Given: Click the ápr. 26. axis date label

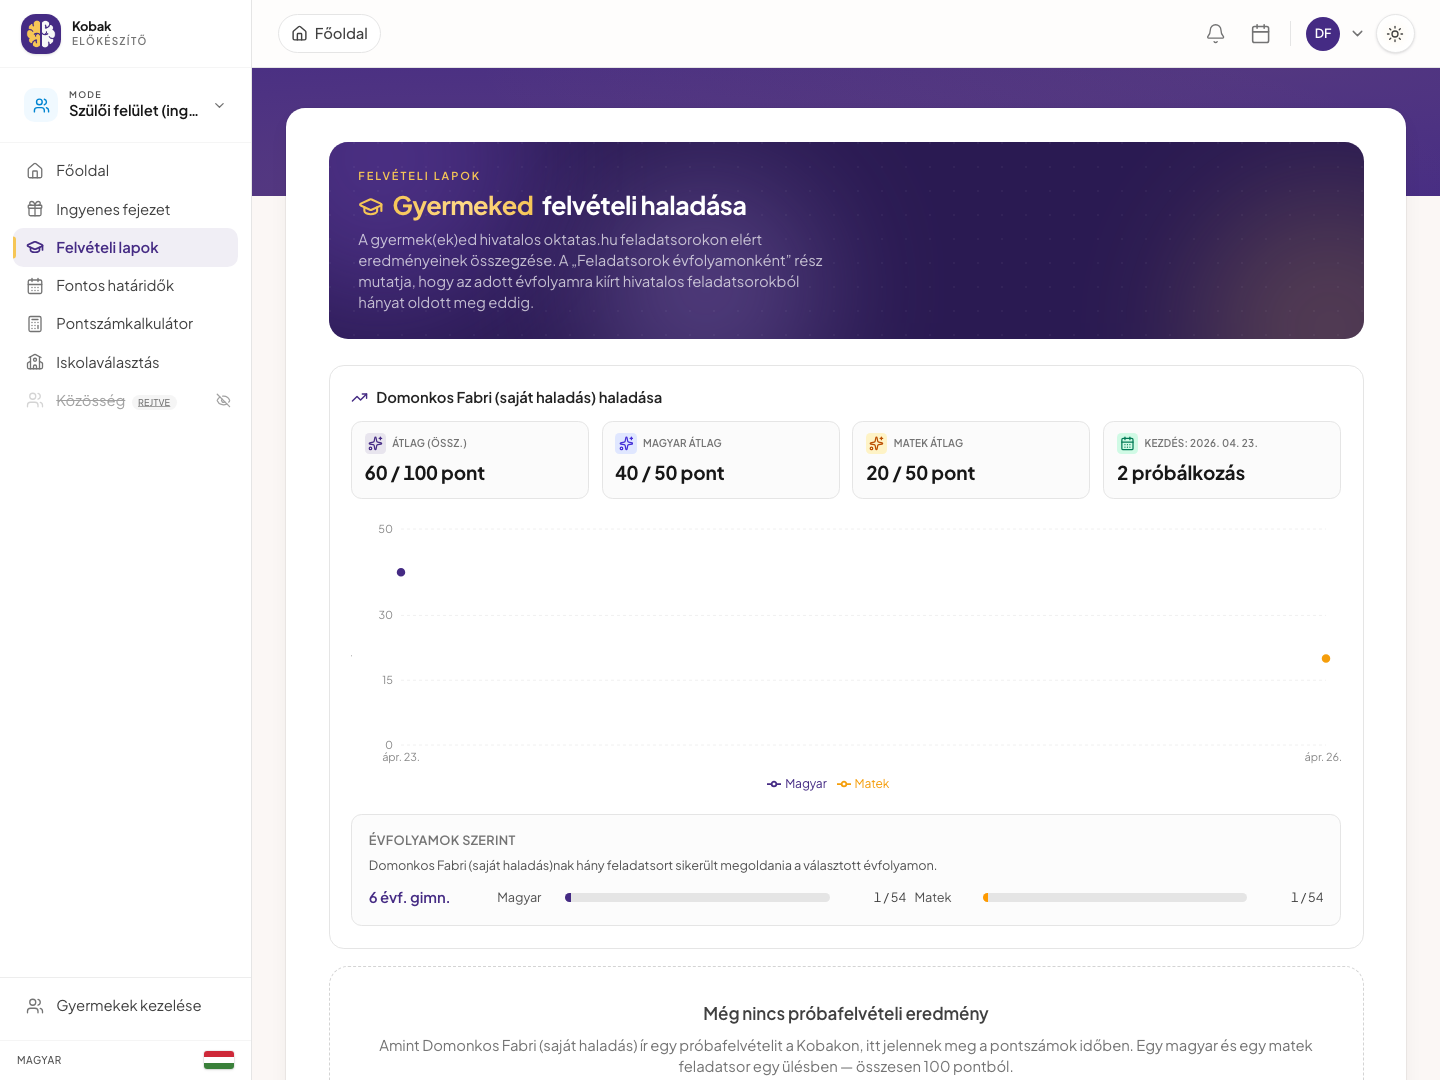Looking at the screenshot, I should pos(1323,757).
